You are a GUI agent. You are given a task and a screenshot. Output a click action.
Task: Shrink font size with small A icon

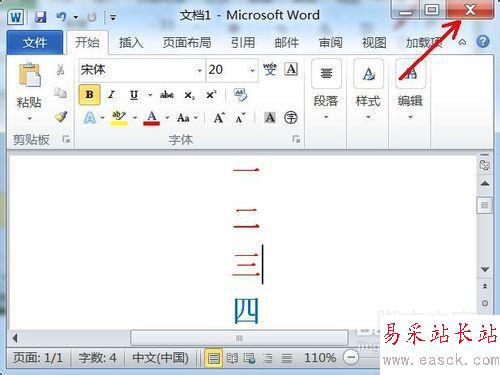point(240,118)
